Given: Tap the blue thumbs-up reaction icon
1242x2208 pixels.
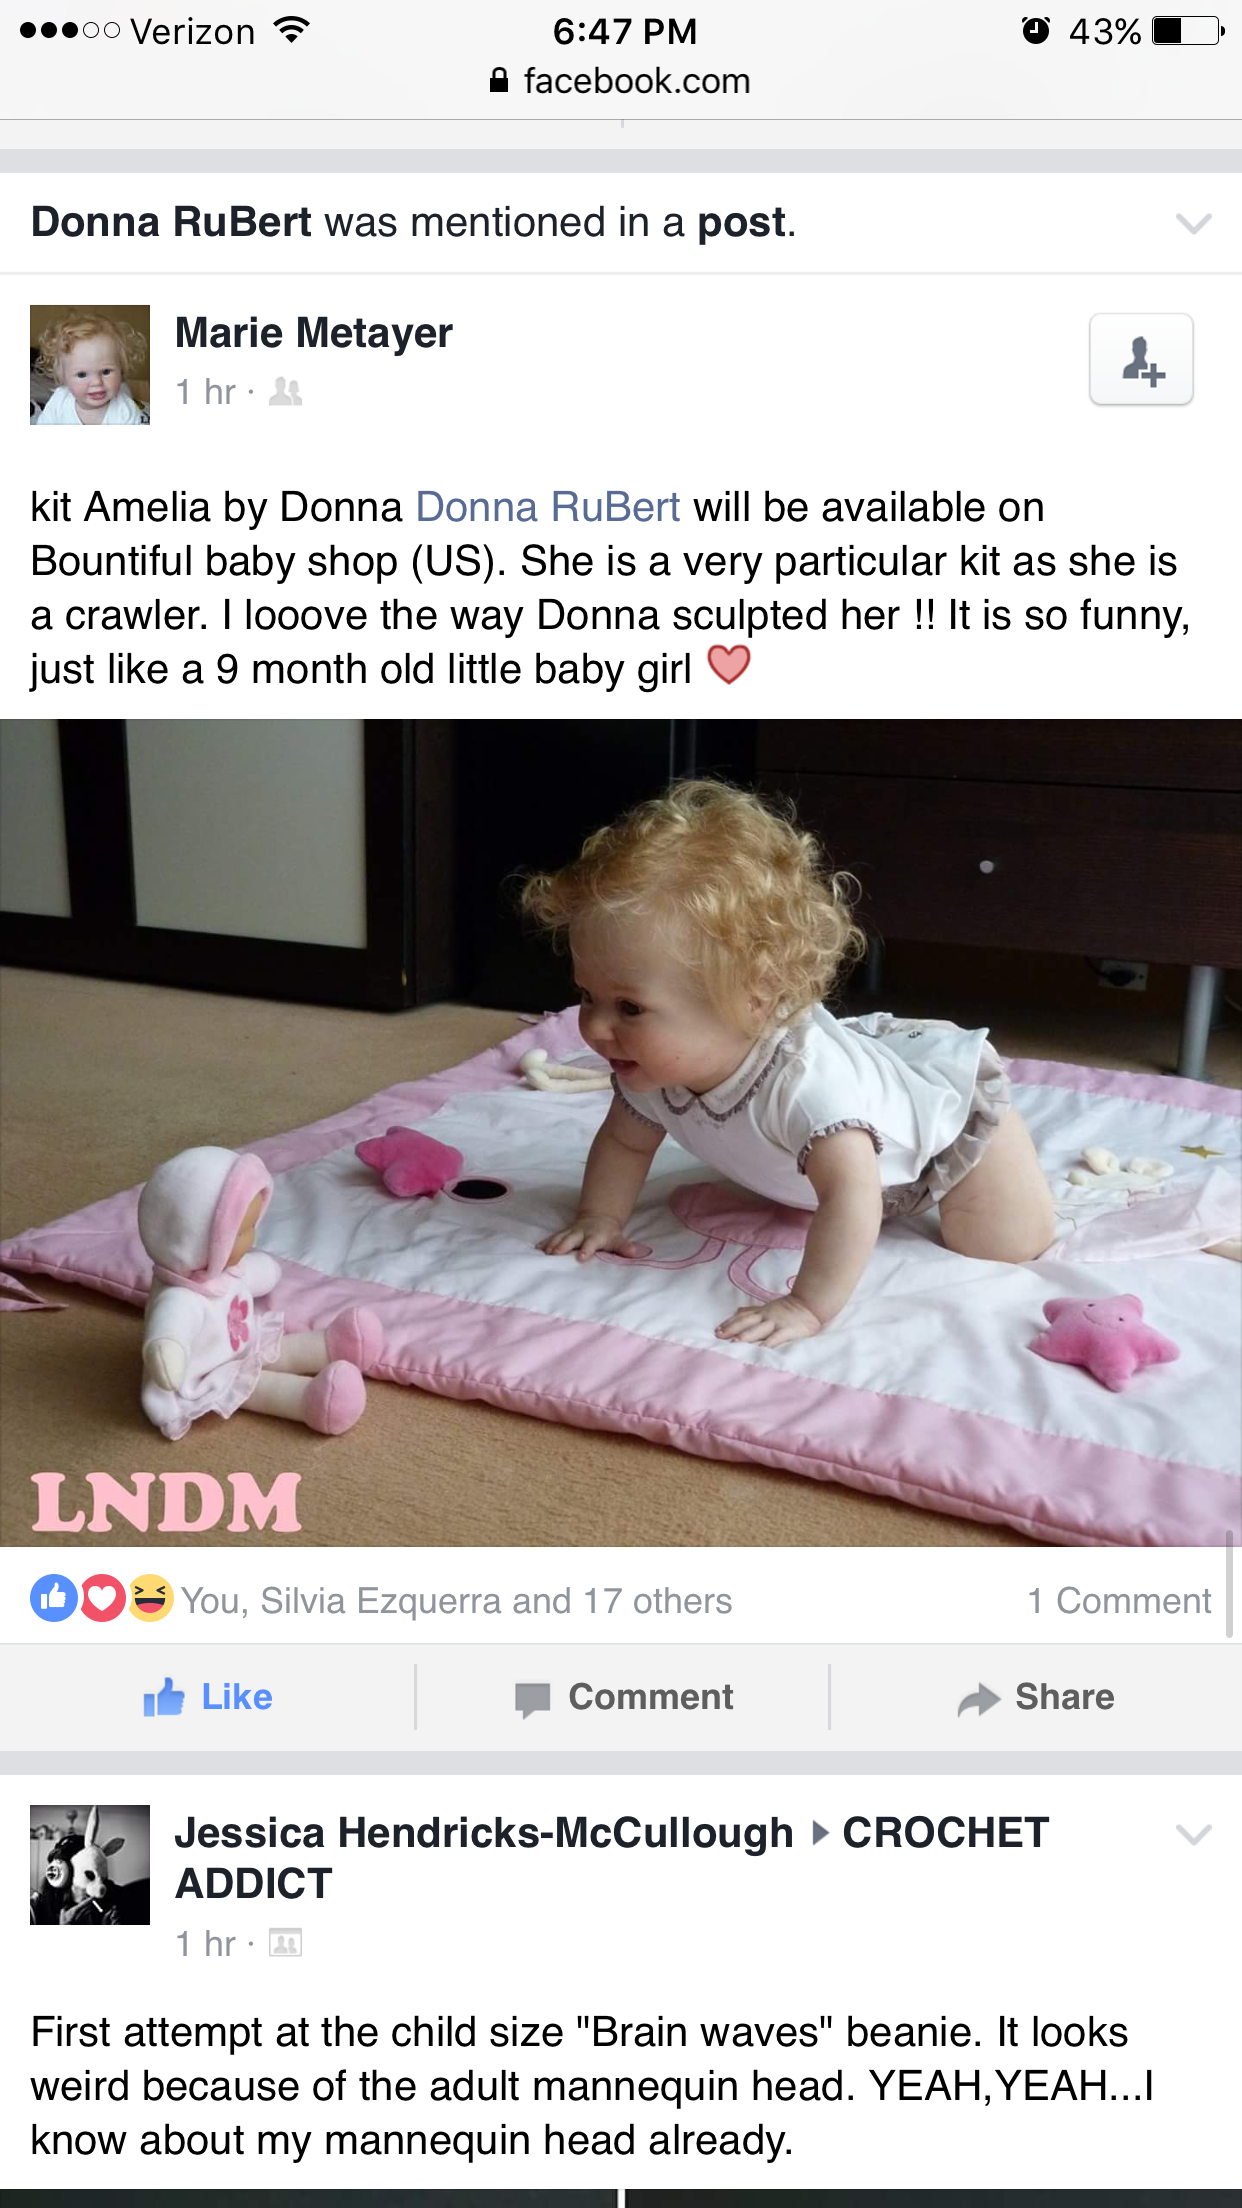Looking at the screenshot, I should pyautogui.click(x=54, y=1598).
